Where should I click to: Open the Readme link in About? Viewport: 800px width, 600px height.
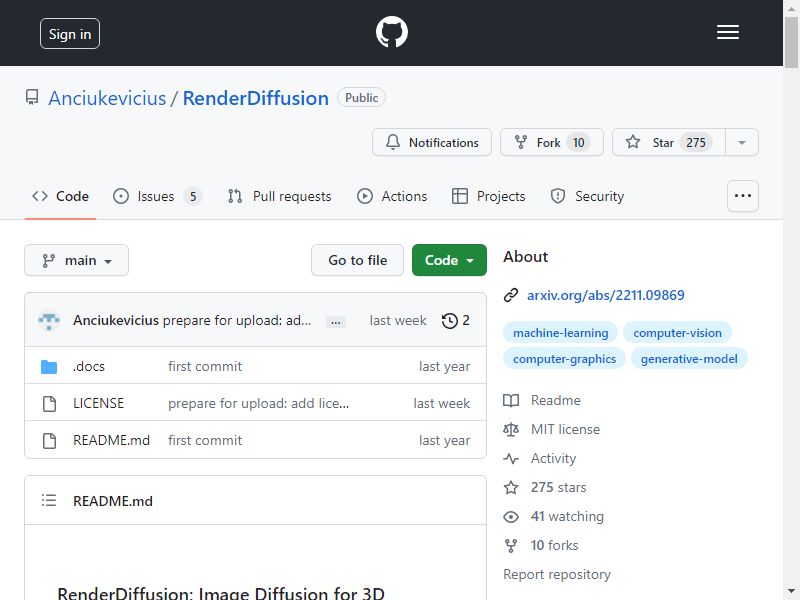point(556,400)
